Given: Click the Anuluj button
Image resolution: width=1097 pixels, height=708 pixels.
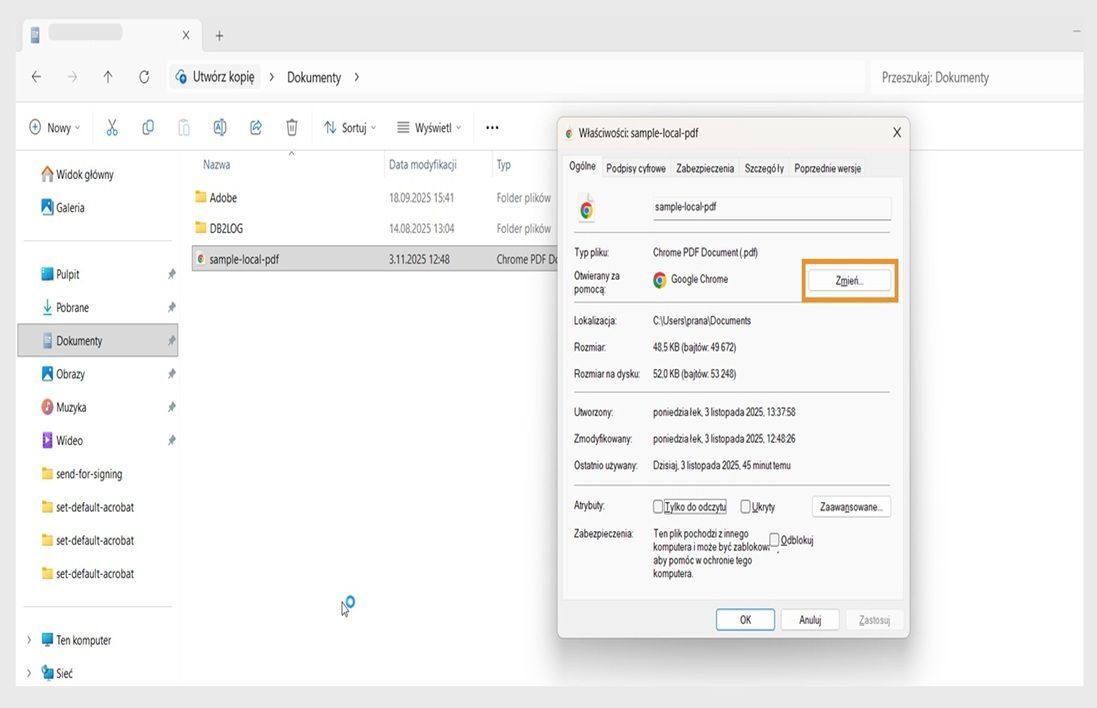Looking at the screenshot, I should point(809,620).
